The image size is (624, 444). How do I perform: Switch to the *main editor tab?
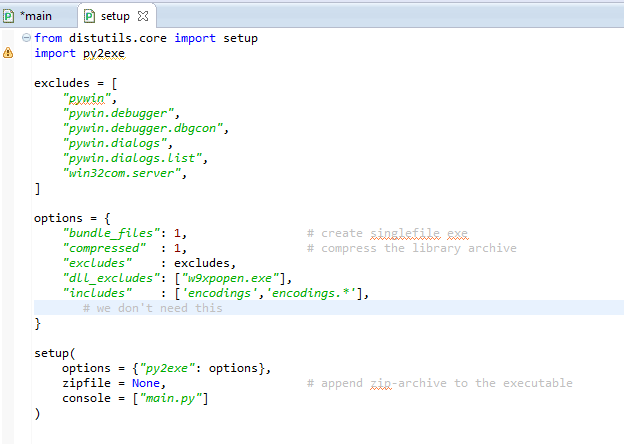[x=36, y=16]
